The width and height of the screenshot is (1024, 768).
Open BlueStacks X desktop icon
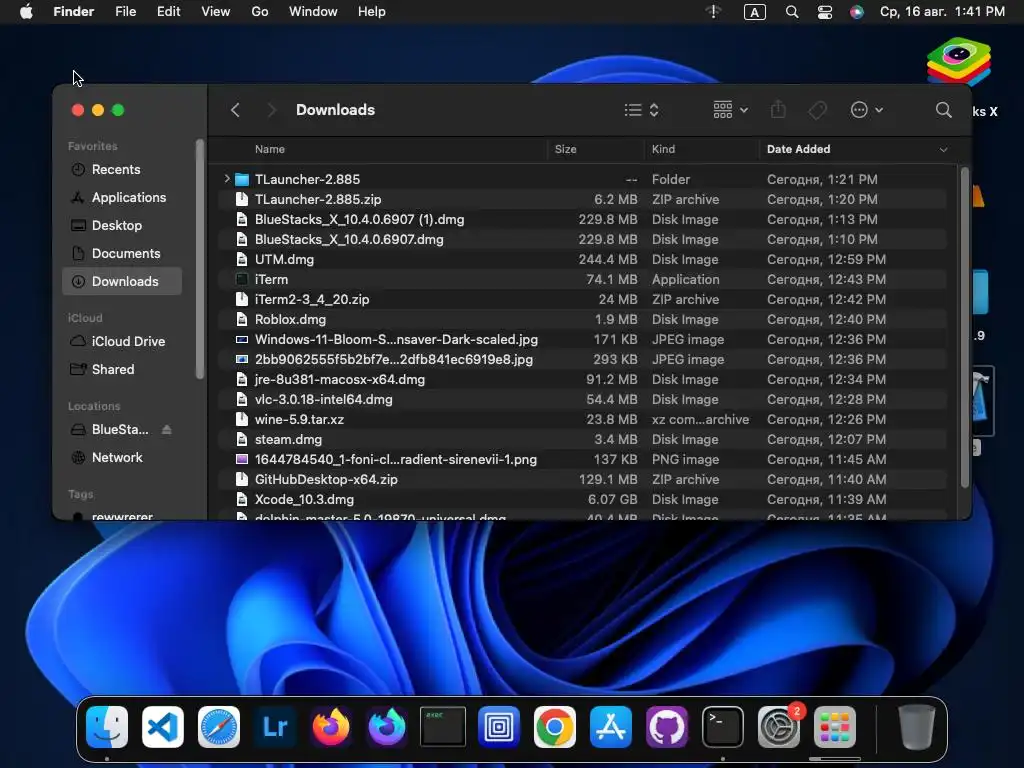tap(959, 62)
